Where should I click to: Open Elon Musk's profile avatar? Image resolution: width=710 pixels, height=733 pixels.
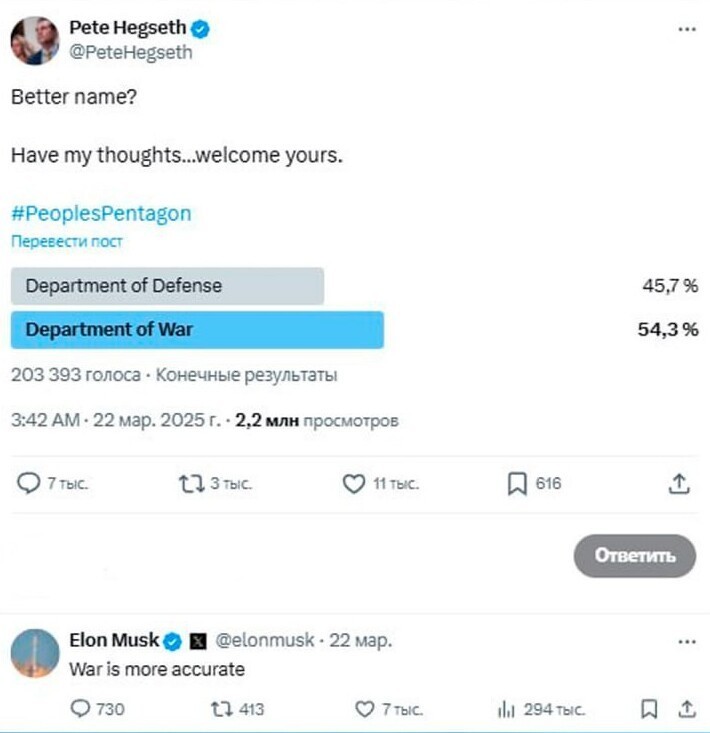pyautogui.click(x=35, y=653)
